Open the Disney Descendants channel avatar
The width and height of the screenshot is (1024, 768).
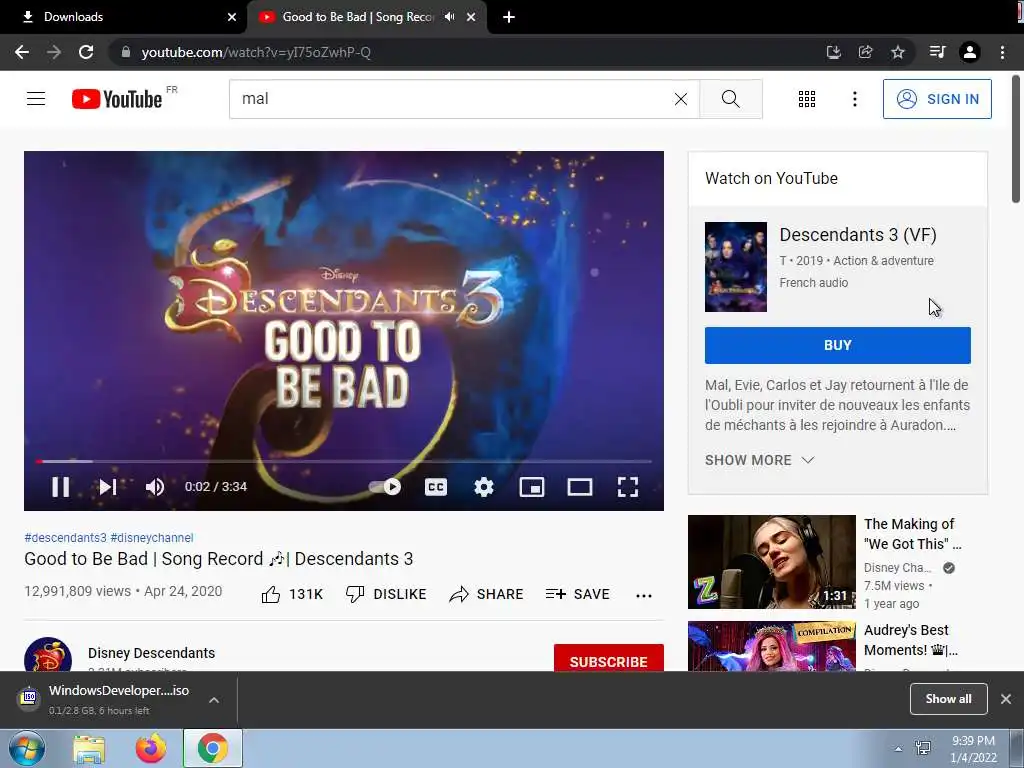click(48, 654)
